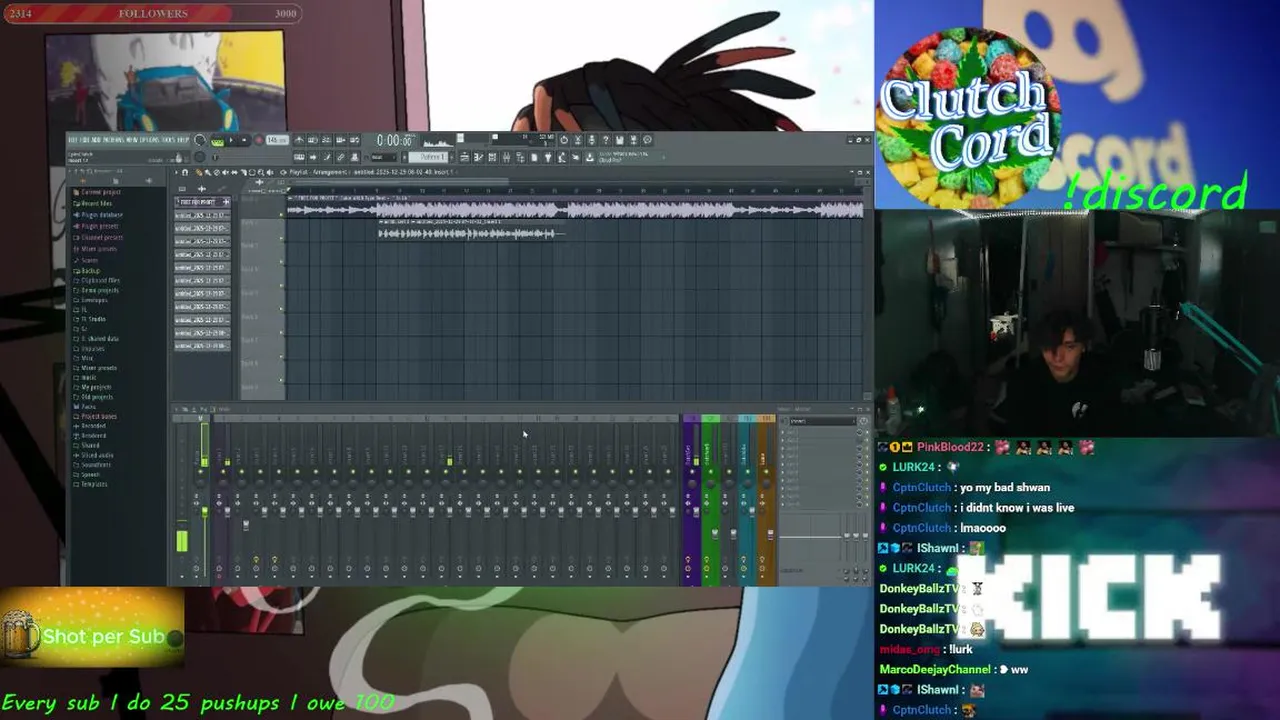The width and height of the screenshot is (1280, 720).
Task: Show the Playlist window via toolbar icon
Action: click(464, 157)
